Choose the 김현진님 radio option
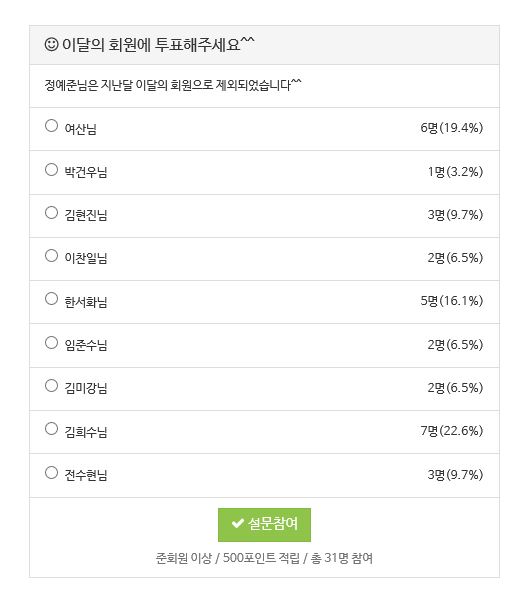This screenshot has height=607, width=527. tap(51, 212)
